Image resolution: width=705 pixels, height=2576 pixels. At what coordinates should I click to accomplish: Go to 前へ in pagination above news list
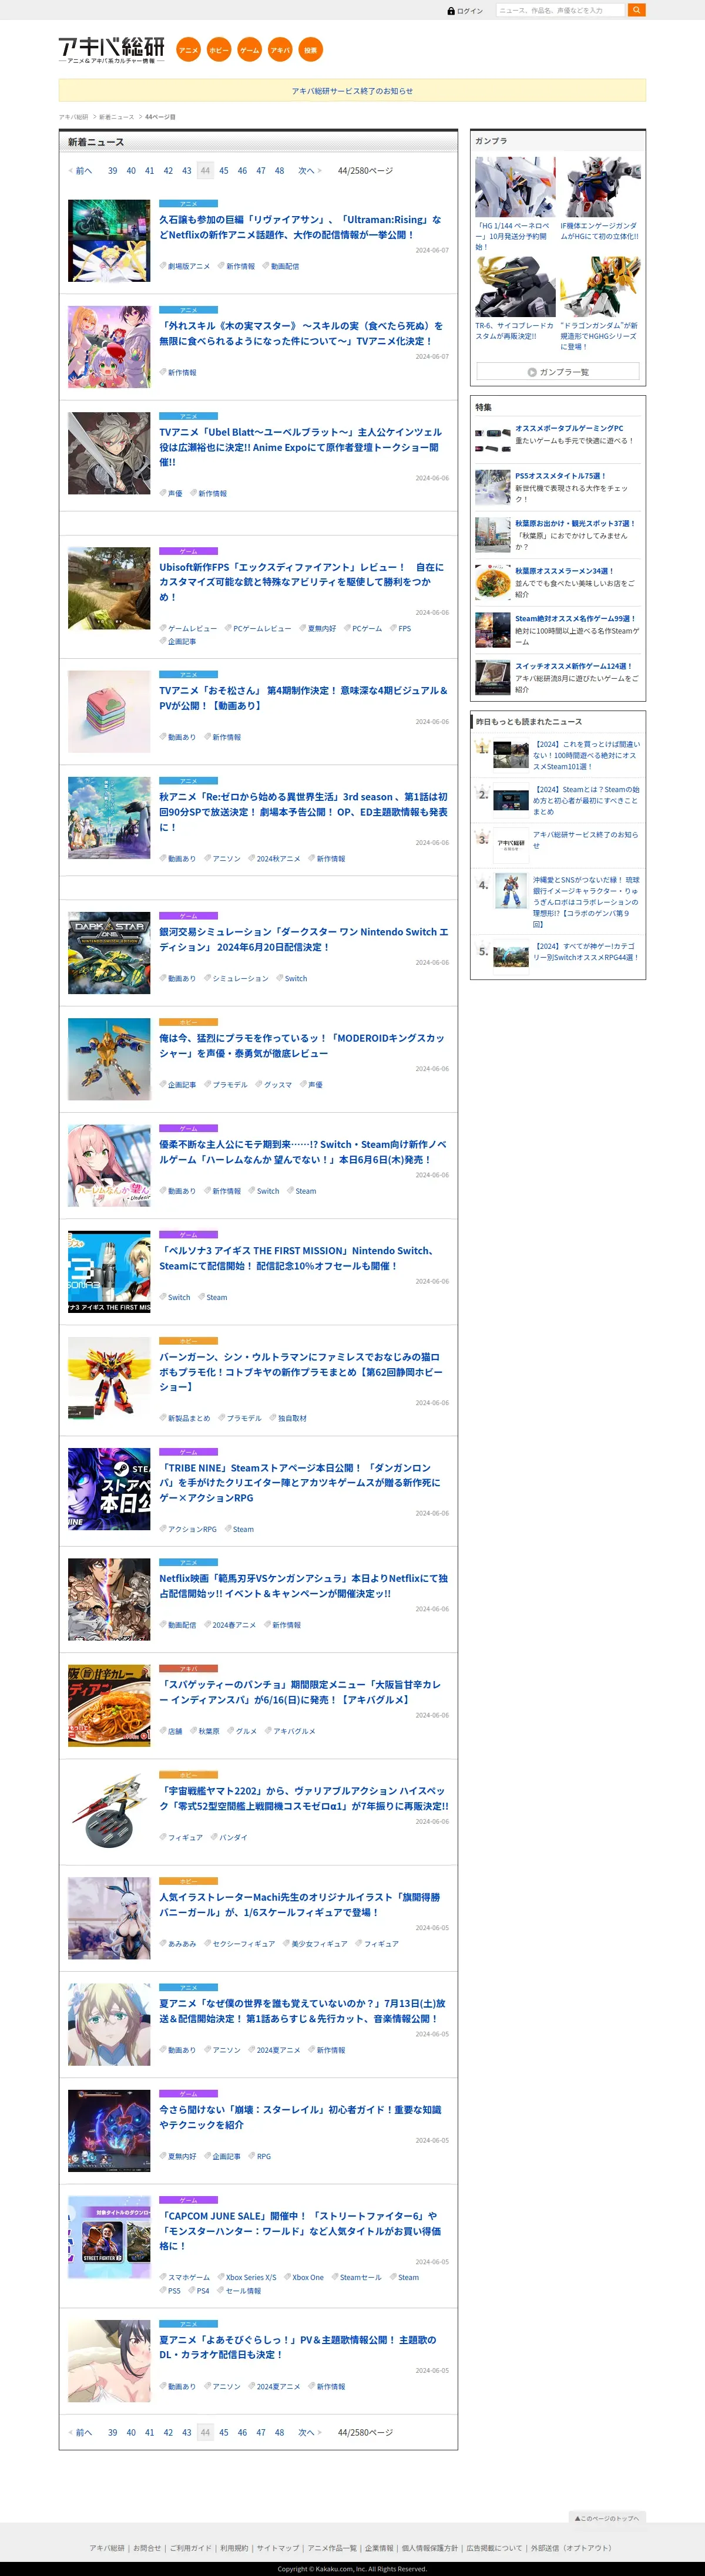click(x=81, y=171)
